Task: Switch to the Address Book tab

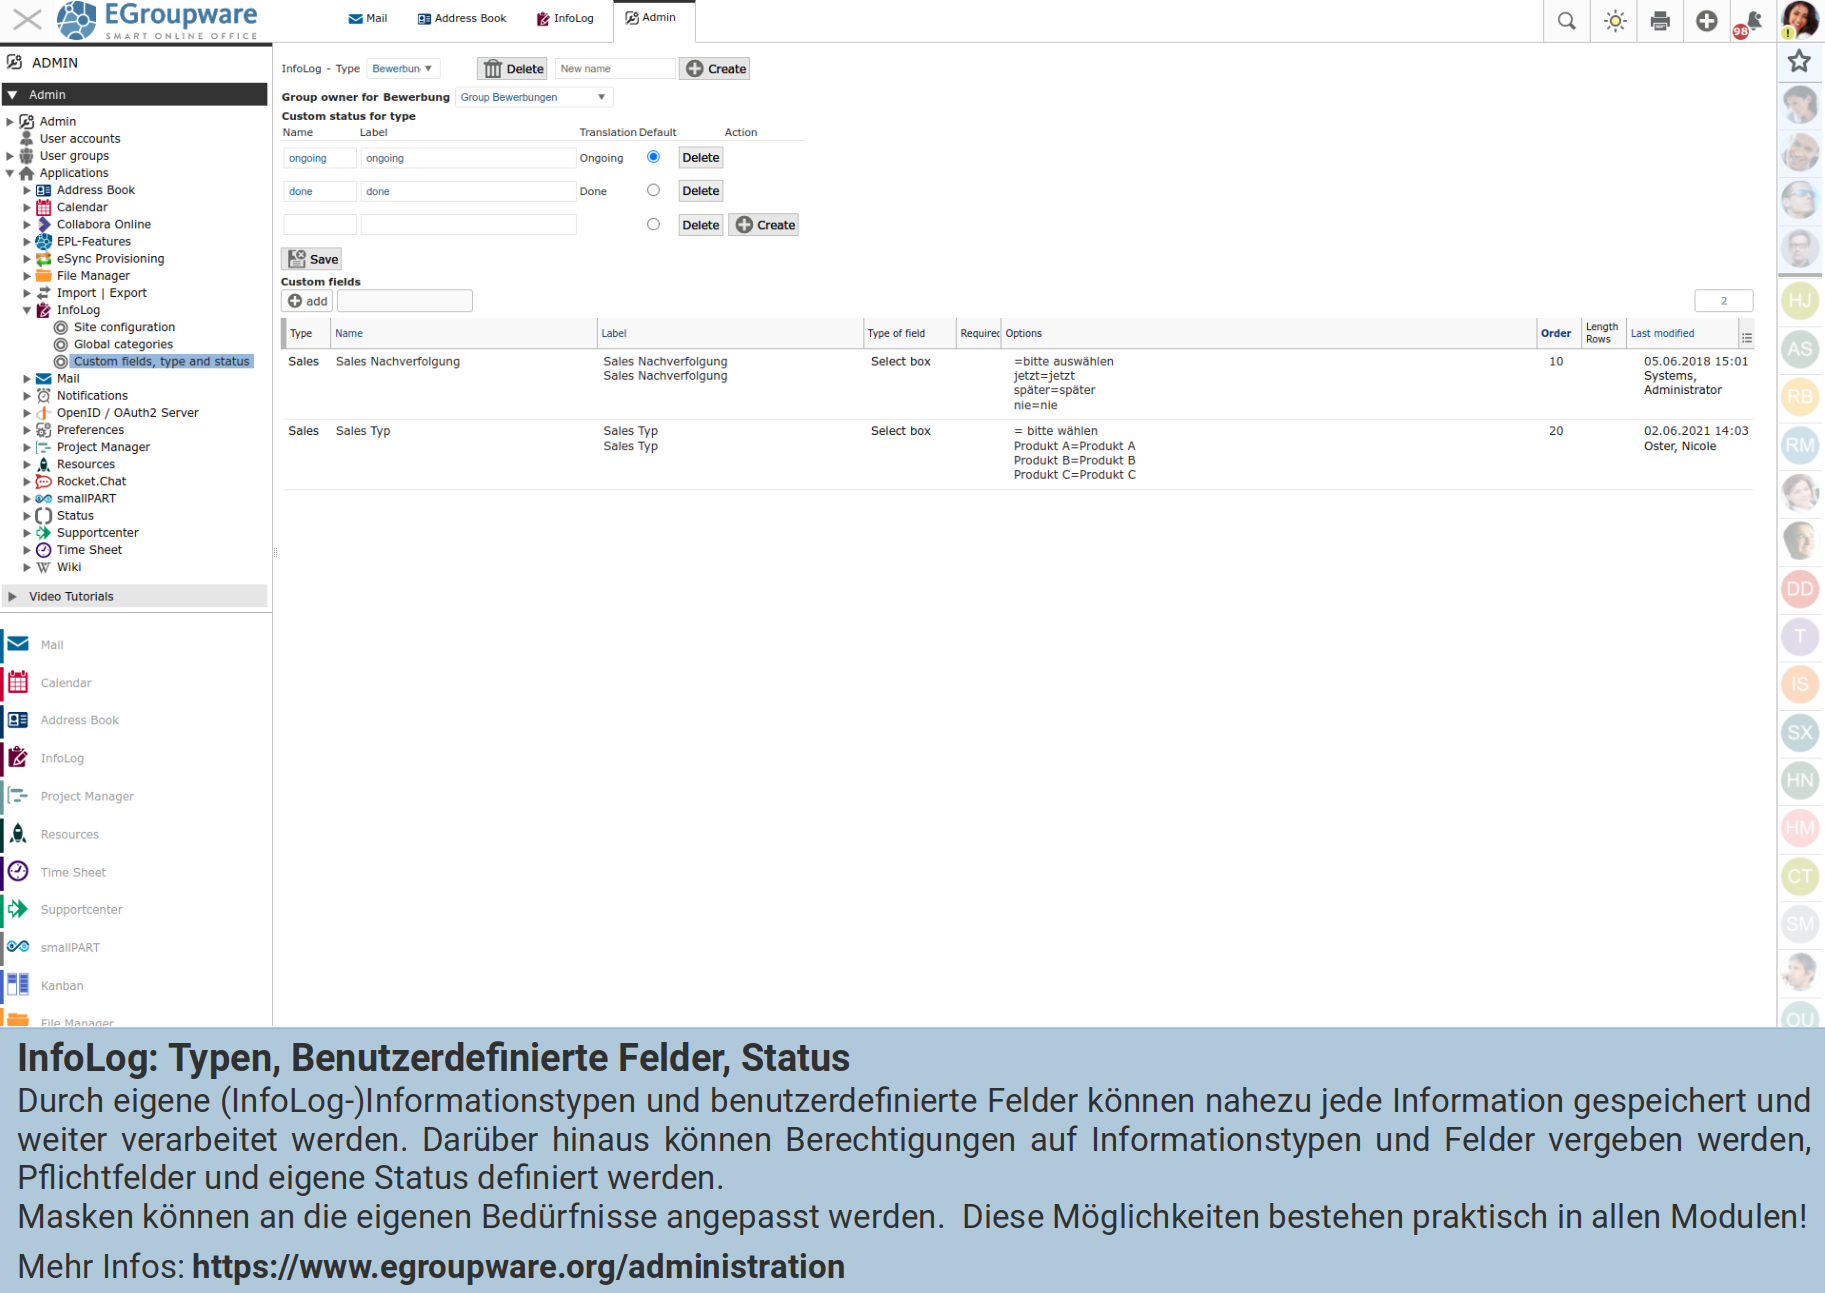Action: pyautogui.click(x=462, y=18)
